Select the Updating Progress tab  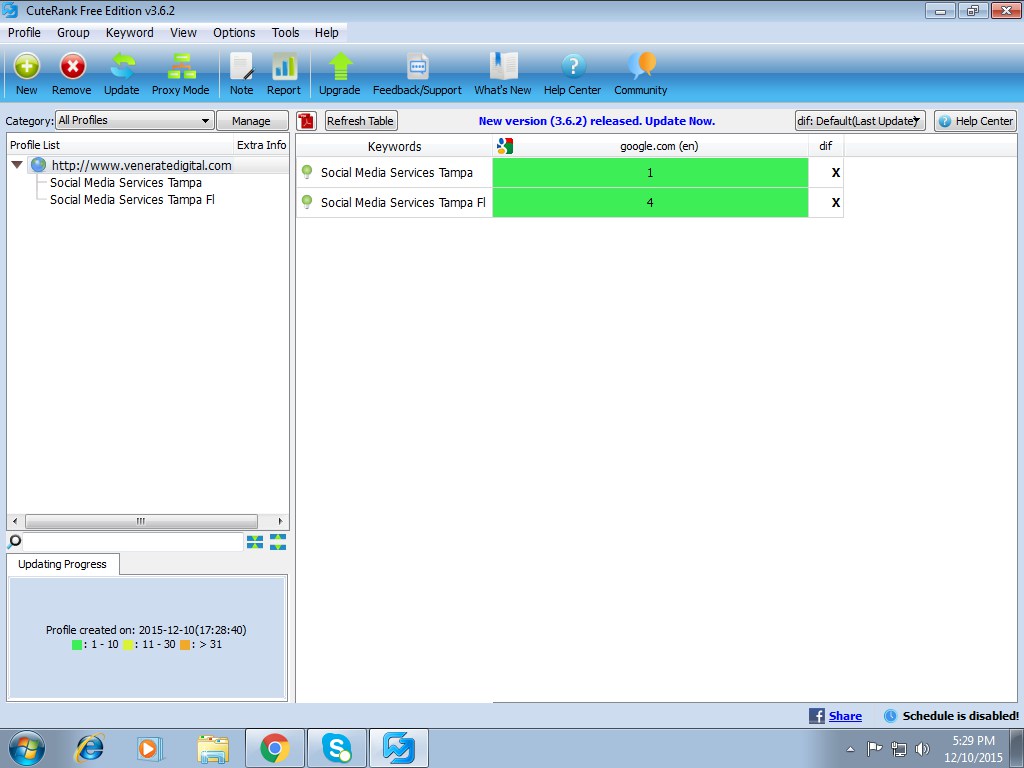(x=63, y=564)
